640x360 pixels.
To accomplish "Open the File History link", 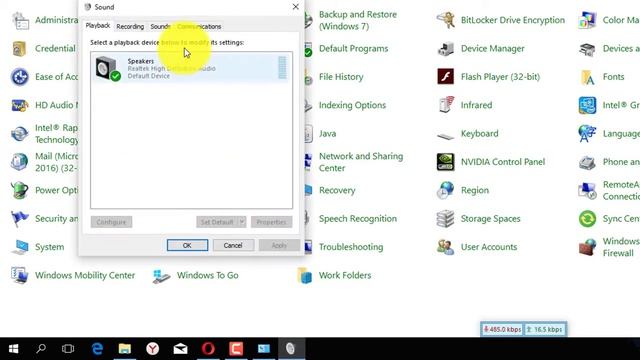I will coord(341,77).
